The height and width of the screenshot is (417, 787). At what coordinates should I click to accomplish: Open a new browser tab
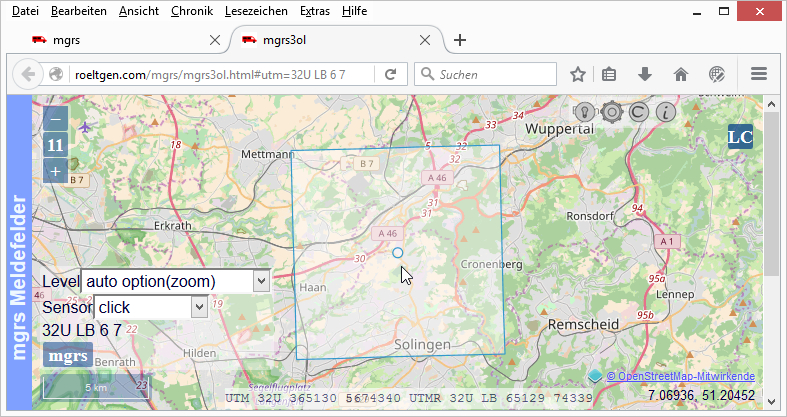[460, 40]
